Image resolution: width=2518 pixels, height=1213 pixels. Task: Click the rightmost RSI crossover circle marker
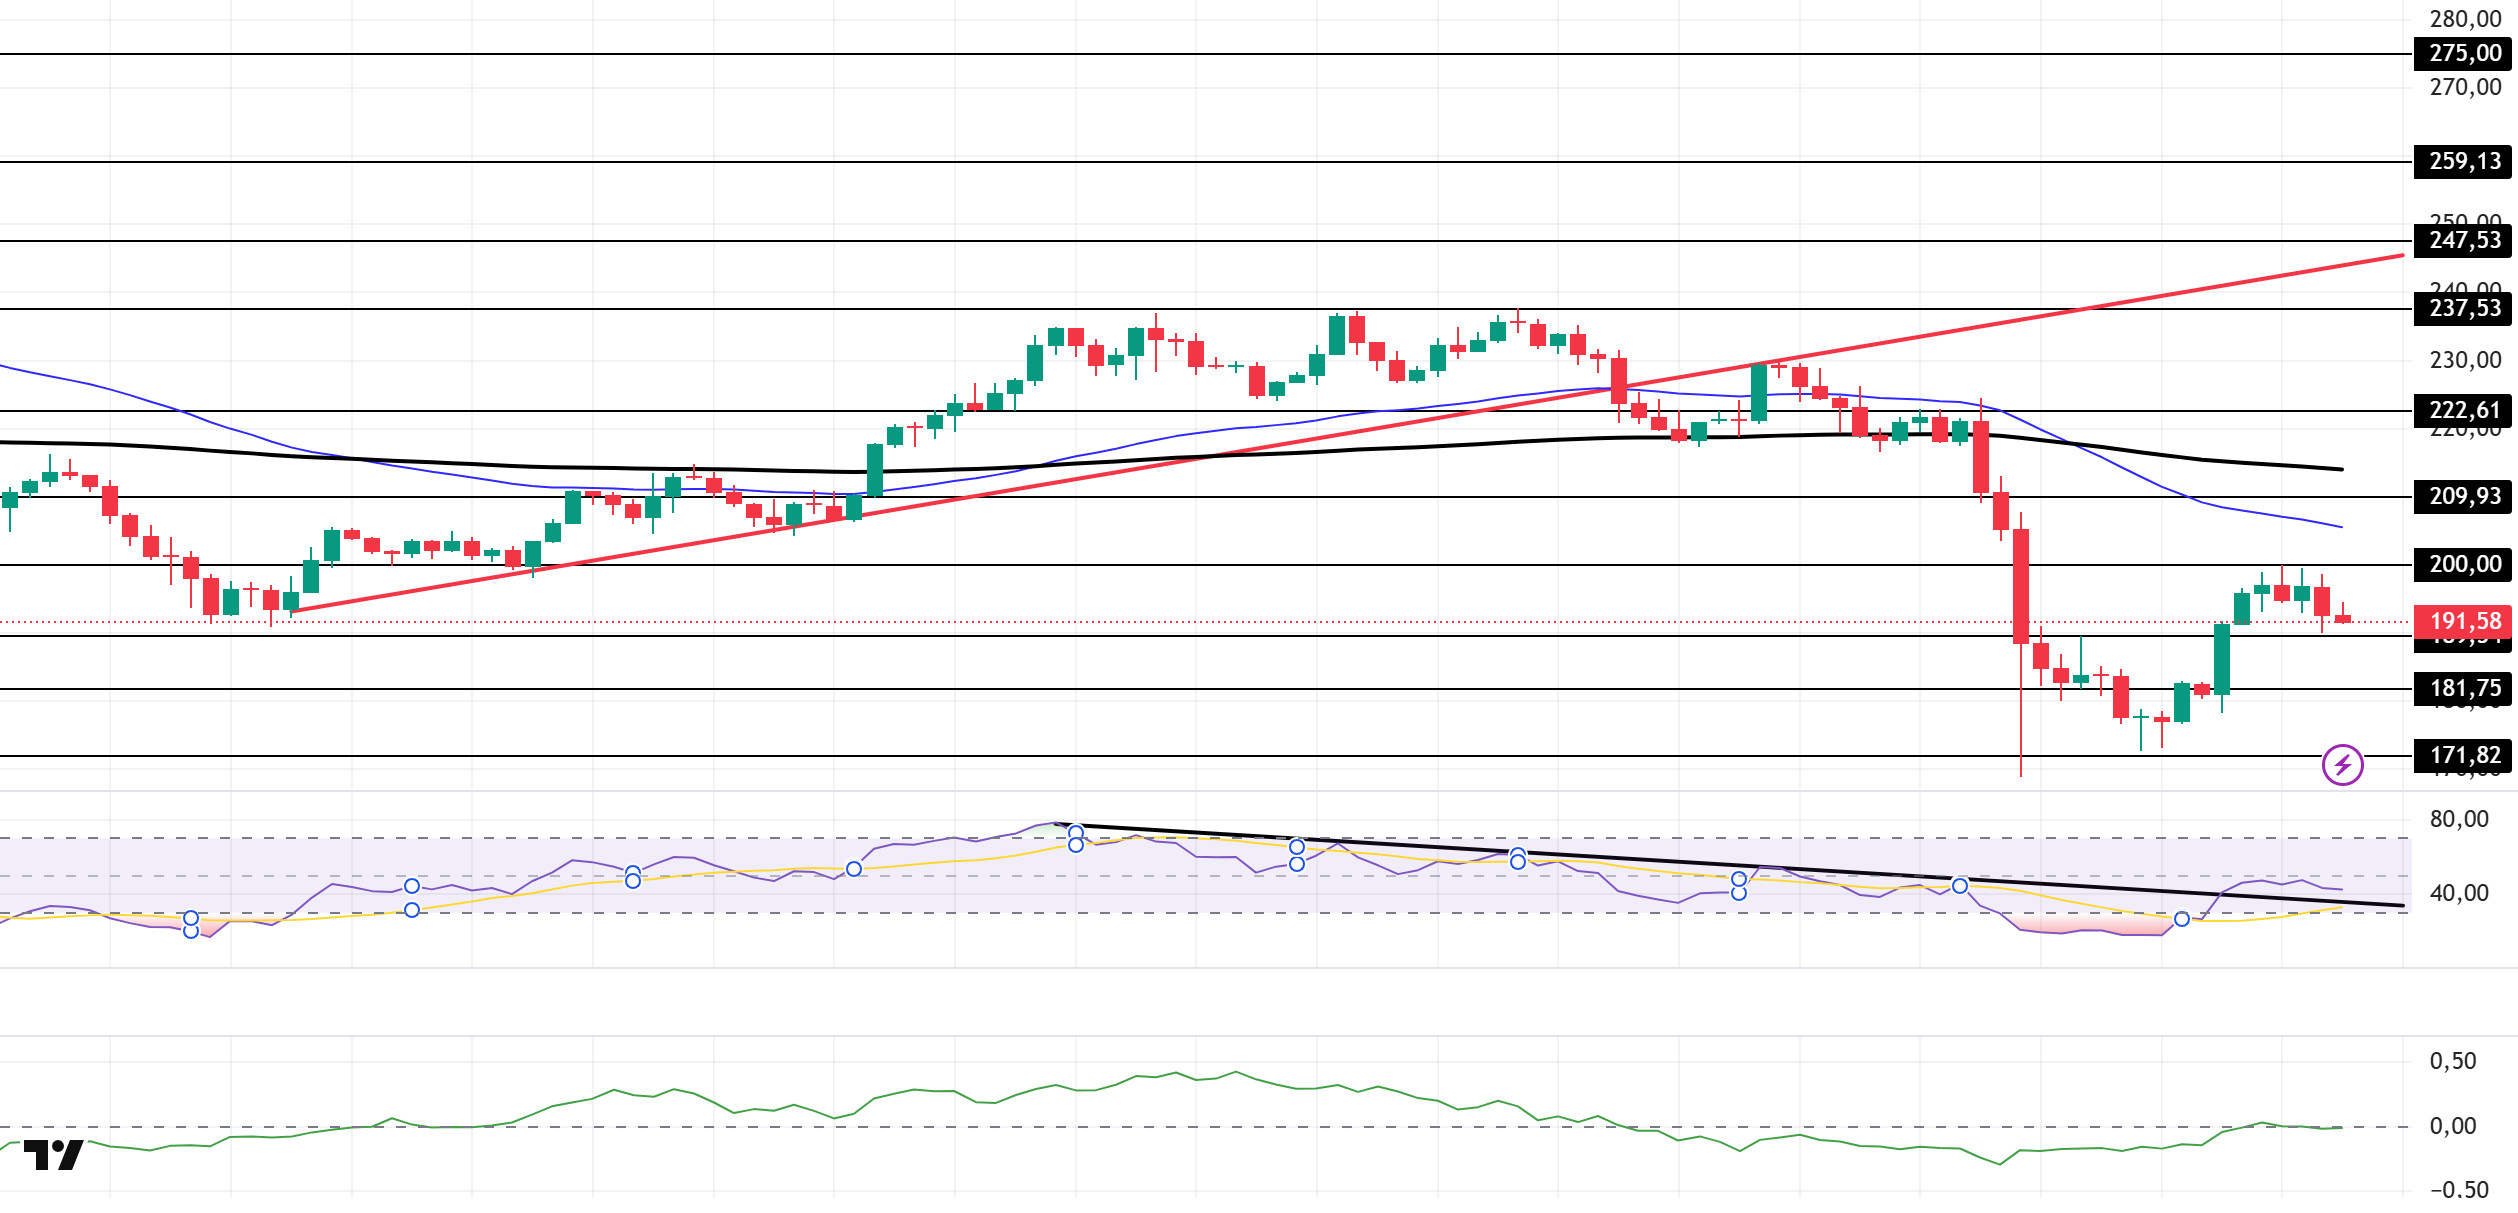2182,919
